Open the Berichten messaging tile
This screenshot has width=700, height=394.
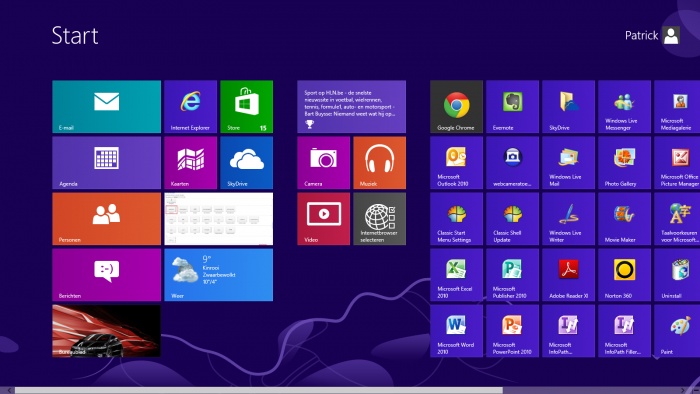point(106,275)
